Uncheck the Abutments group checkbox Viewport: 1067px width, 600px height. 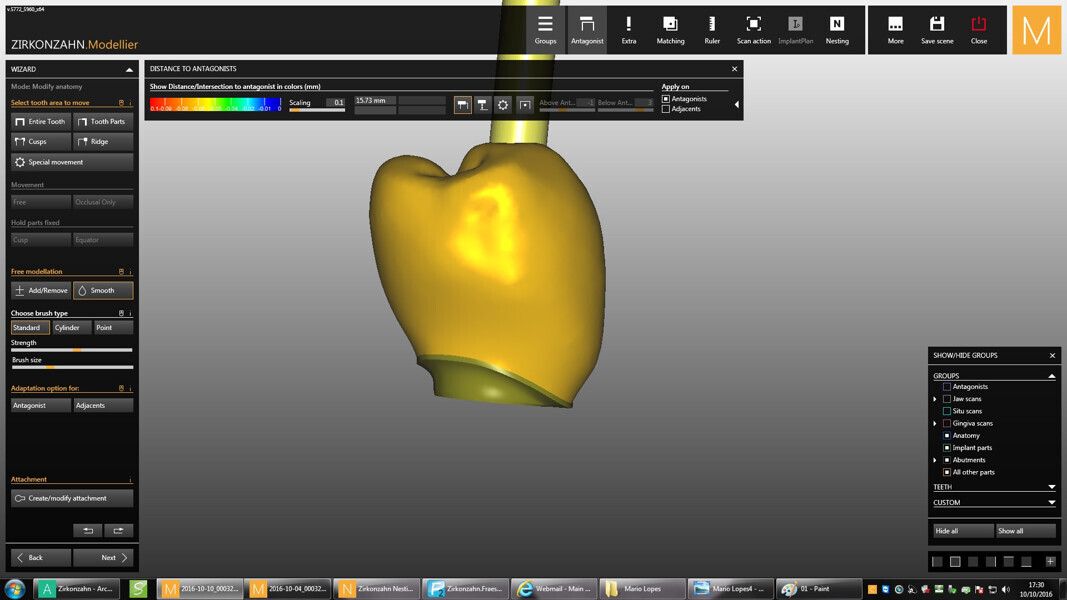coord(947,460)
